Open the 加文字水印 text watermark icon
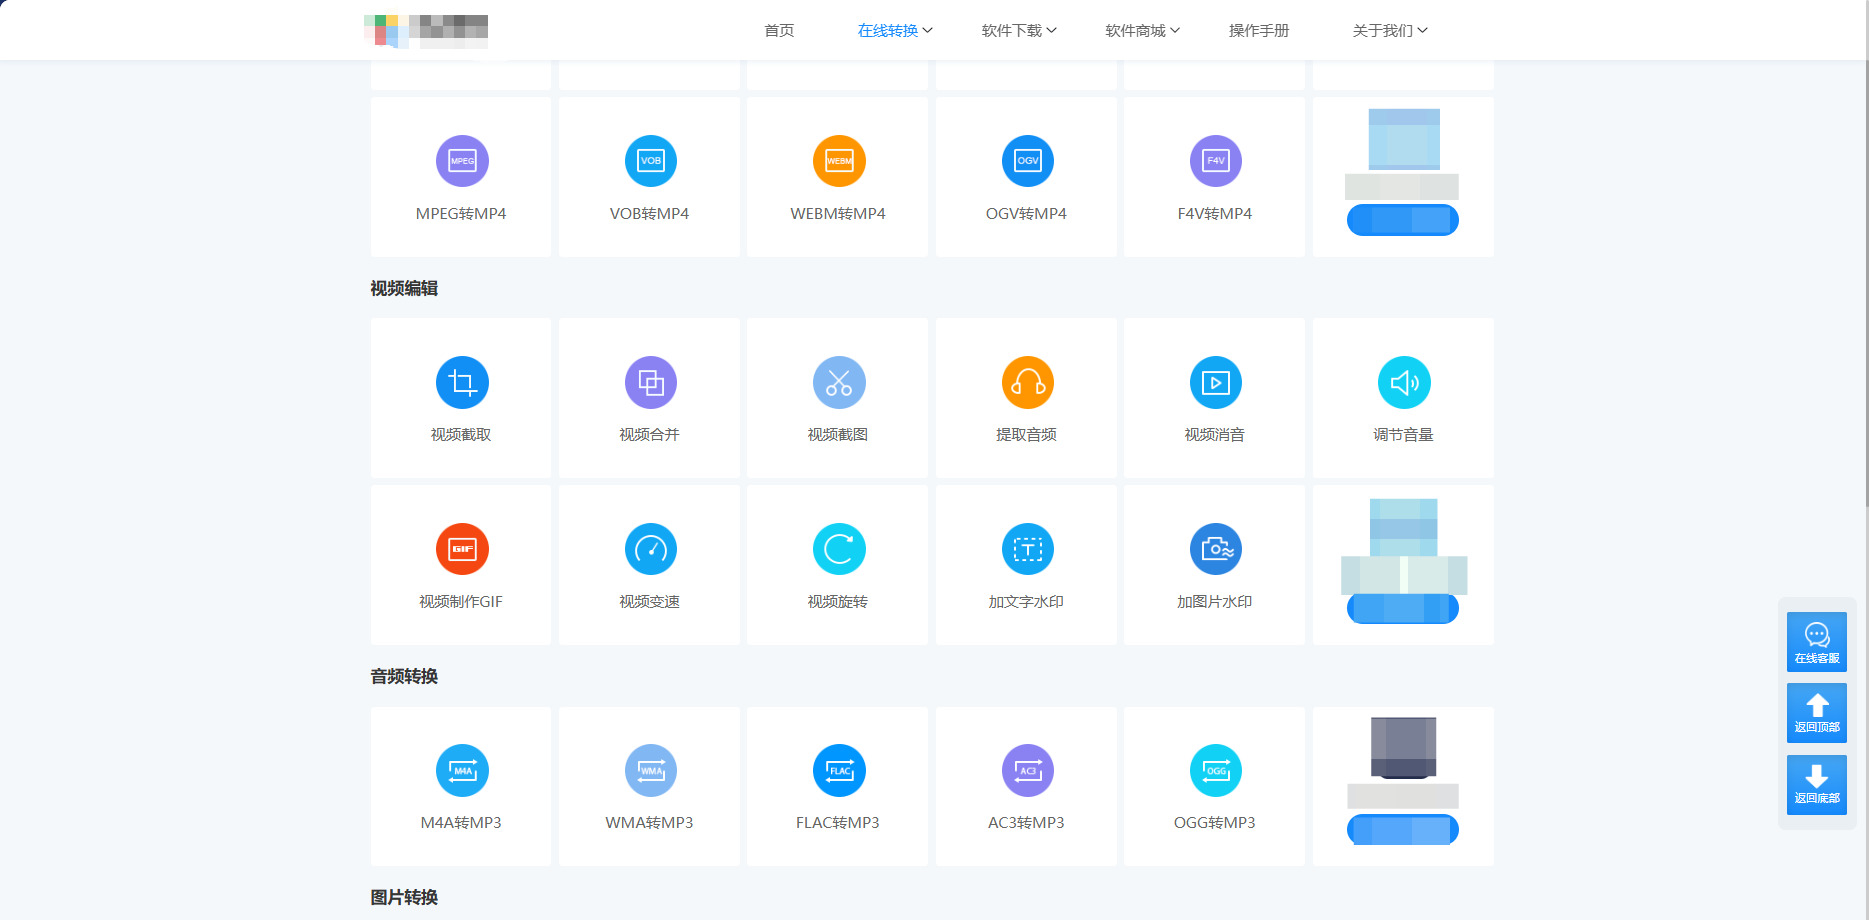The height and width of the screenshot is (920, 1869). pos(1028,549)
